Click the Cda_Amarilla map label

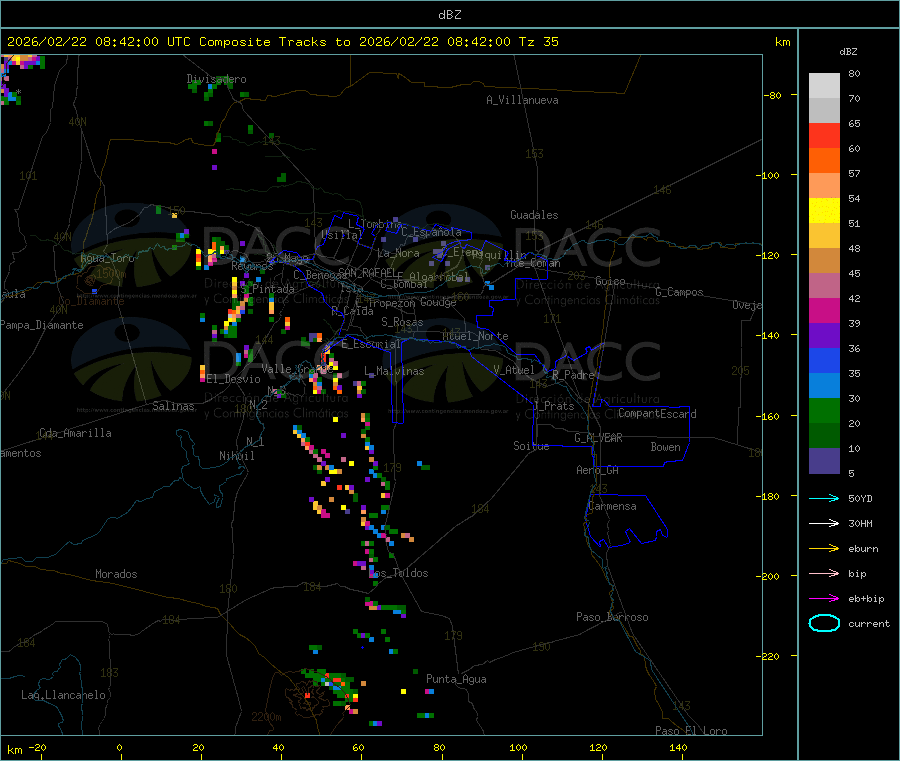point(75,433)
